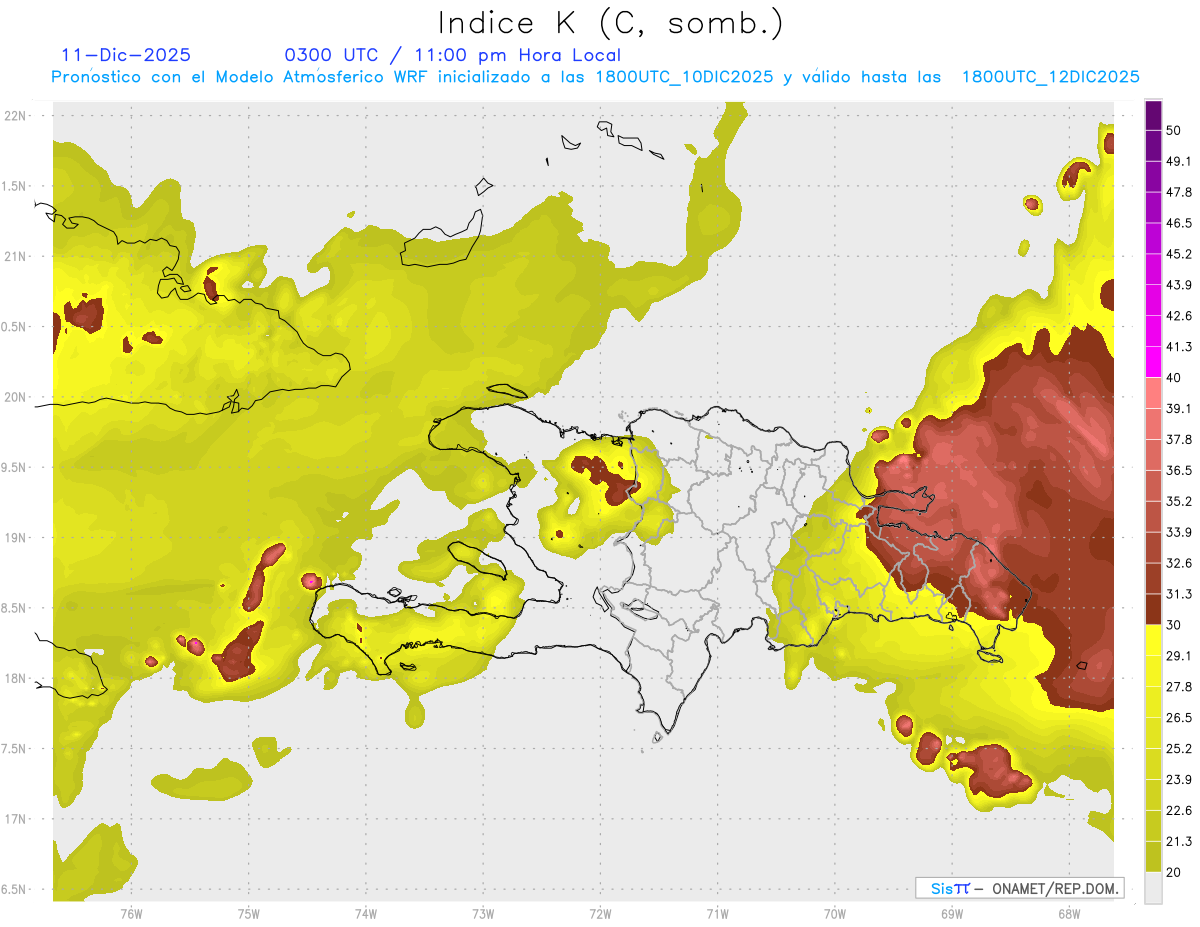This screenshot has height=927, width=1200.
Task: Click the latitude label '18N'
Action: click(x=17, y=678)
